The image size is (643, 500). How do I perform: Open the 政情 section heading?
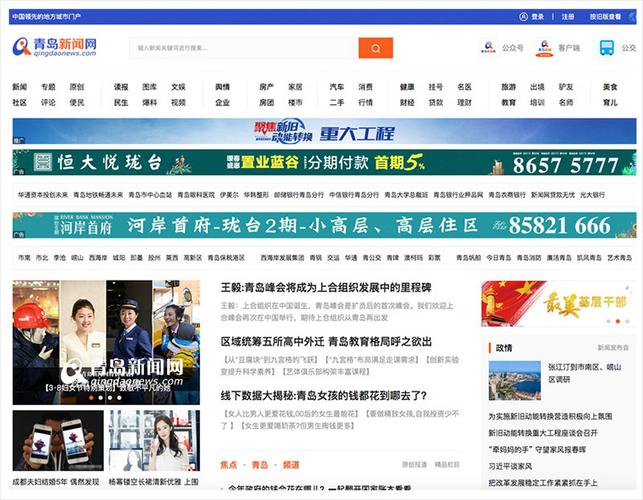pos(504,348)
